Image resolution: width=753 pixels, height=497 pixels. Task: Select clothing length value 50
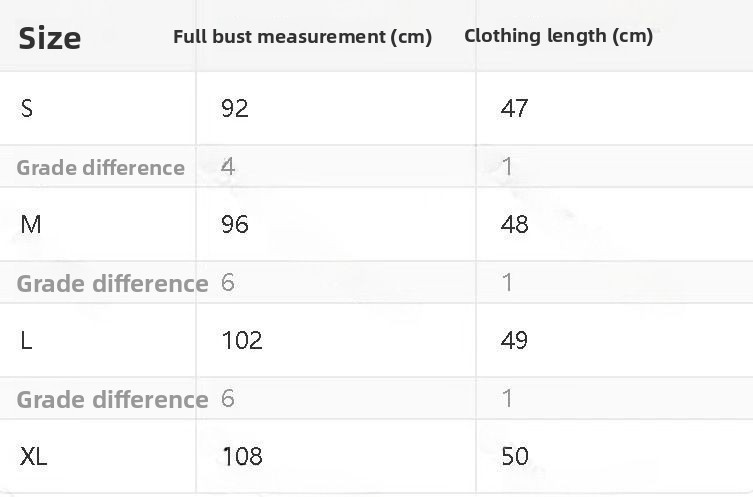pyautogui.click(x=514, y=457)
